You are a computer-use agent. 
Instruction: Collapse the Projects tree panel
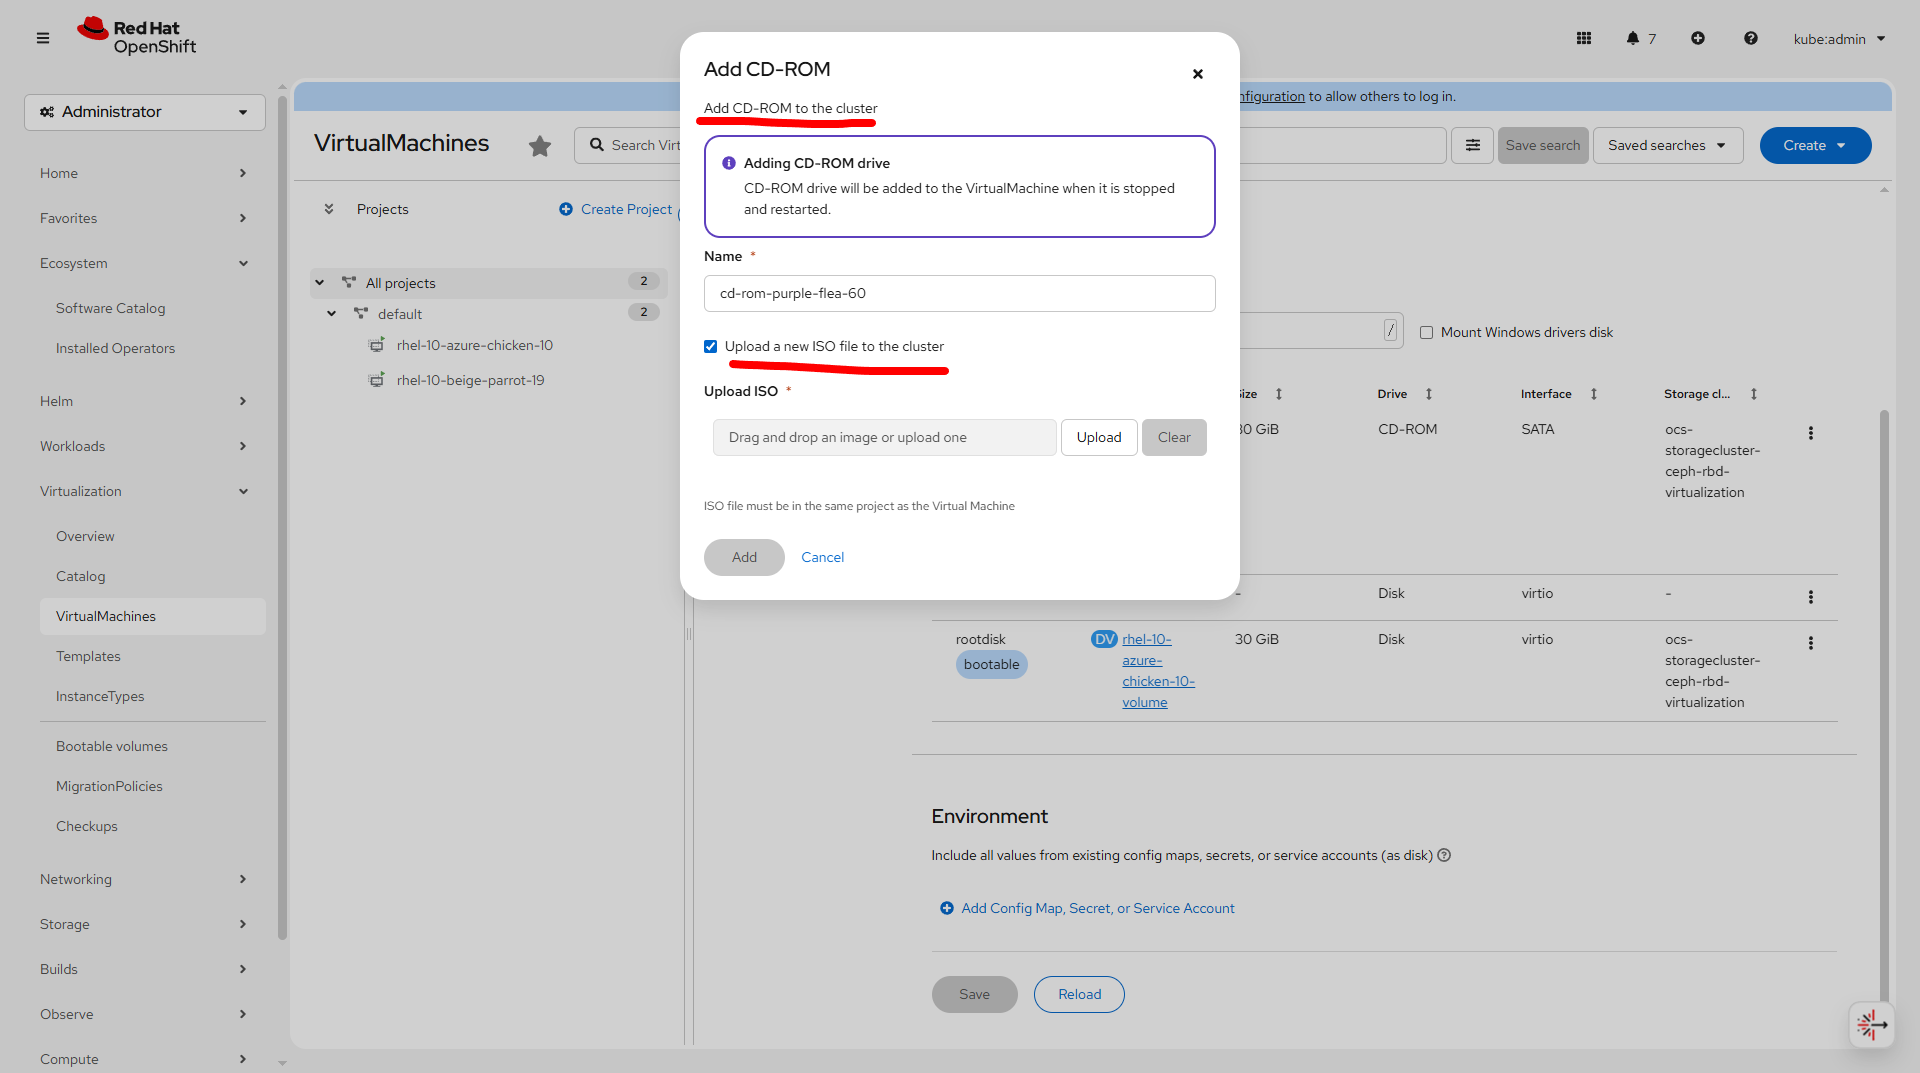[329, 209]
